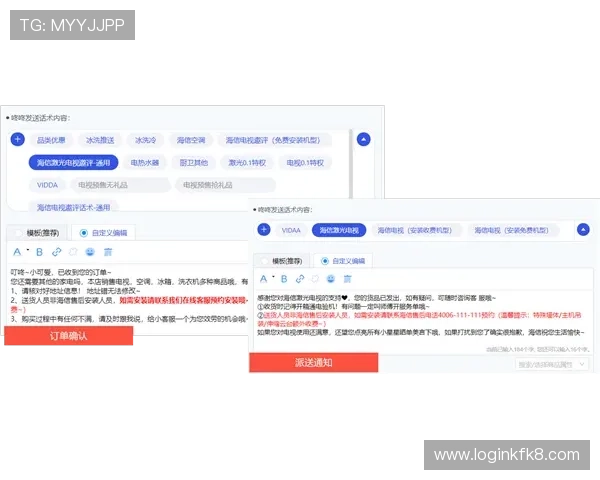Select the 品类优惠 tag
600x480 pixels.
tap(51, 140)
